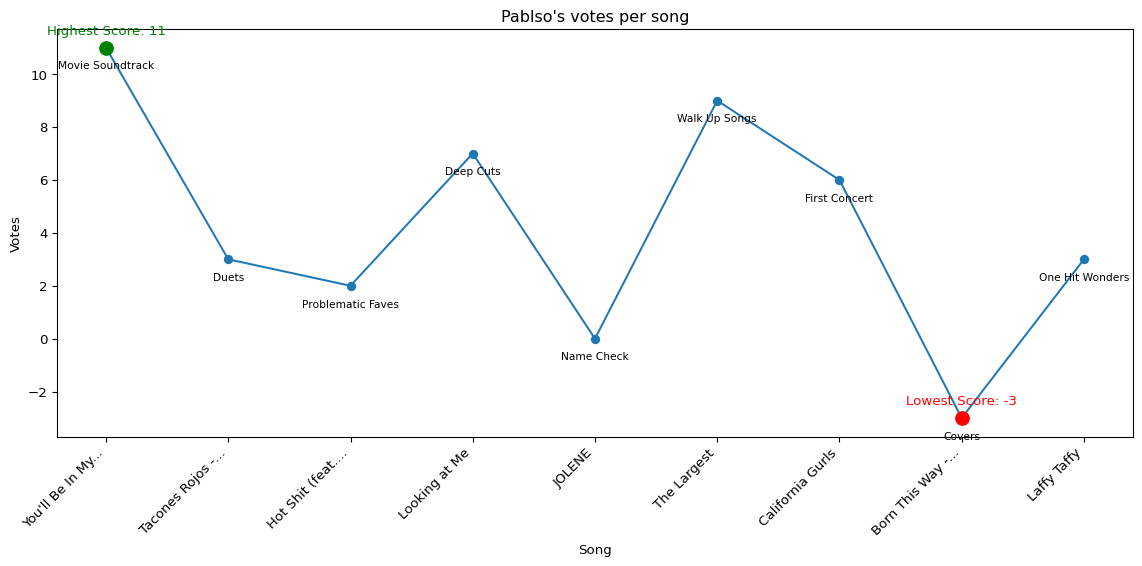Click the "Movie Soundtrack" point label
The width and height of the screenshot is (1142, 566).
coord(106,66)
